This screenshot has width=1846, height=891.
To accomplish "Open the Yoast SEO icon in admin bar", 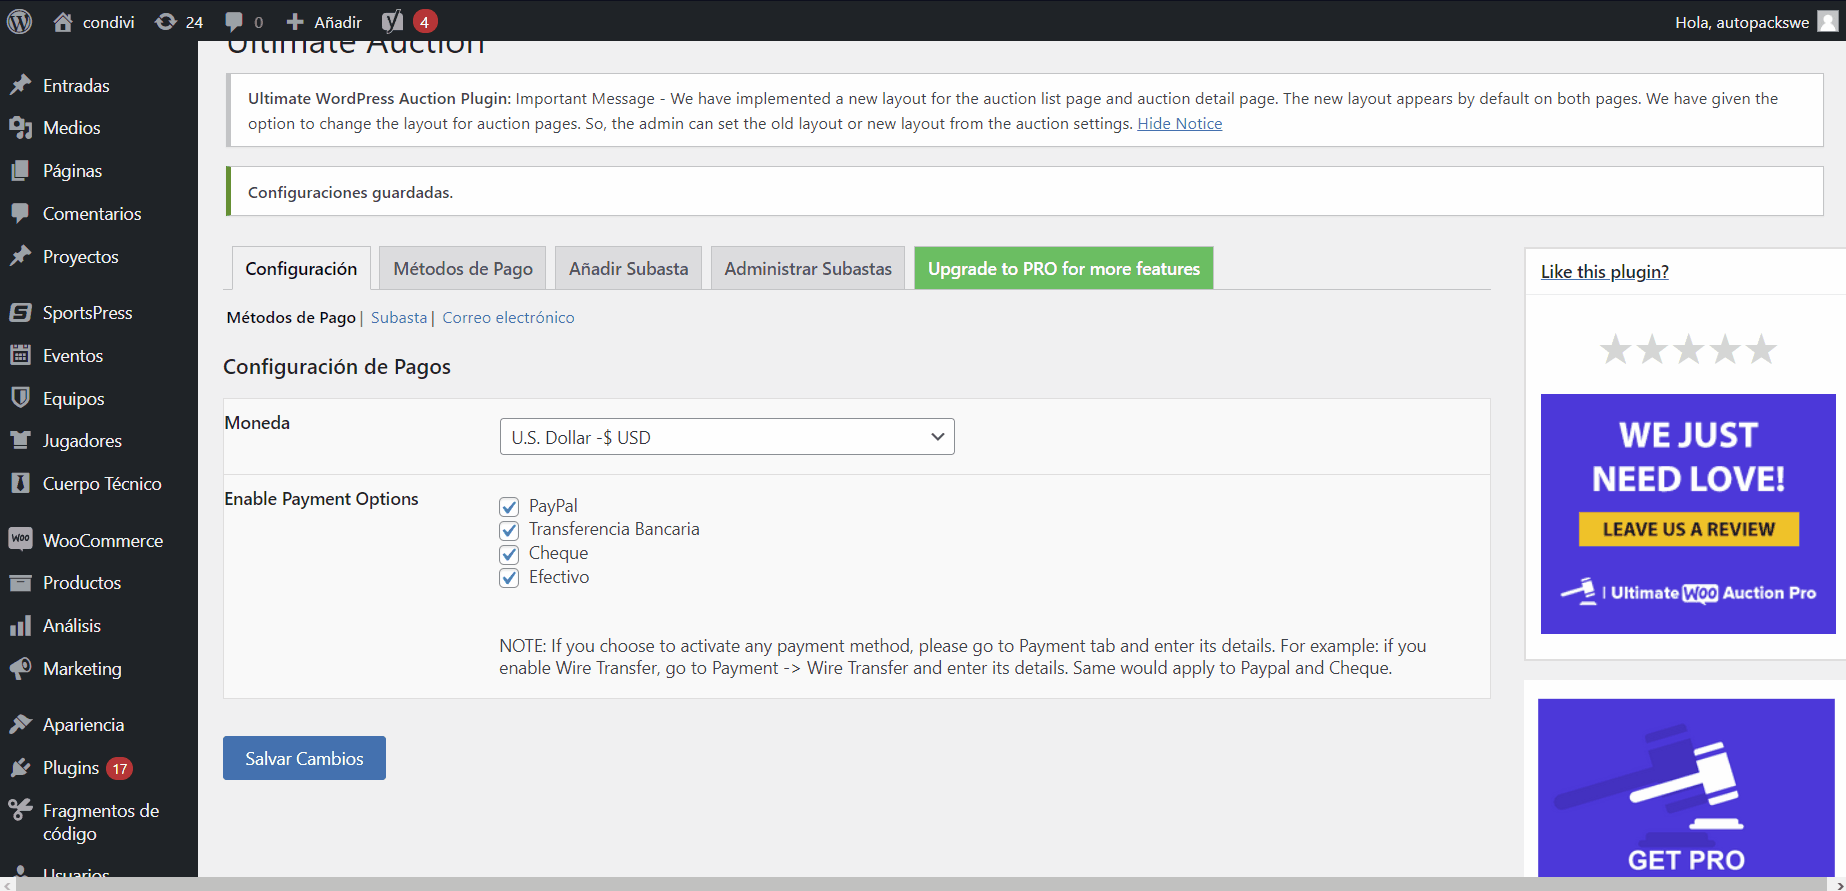I will (x=393, y=22).
